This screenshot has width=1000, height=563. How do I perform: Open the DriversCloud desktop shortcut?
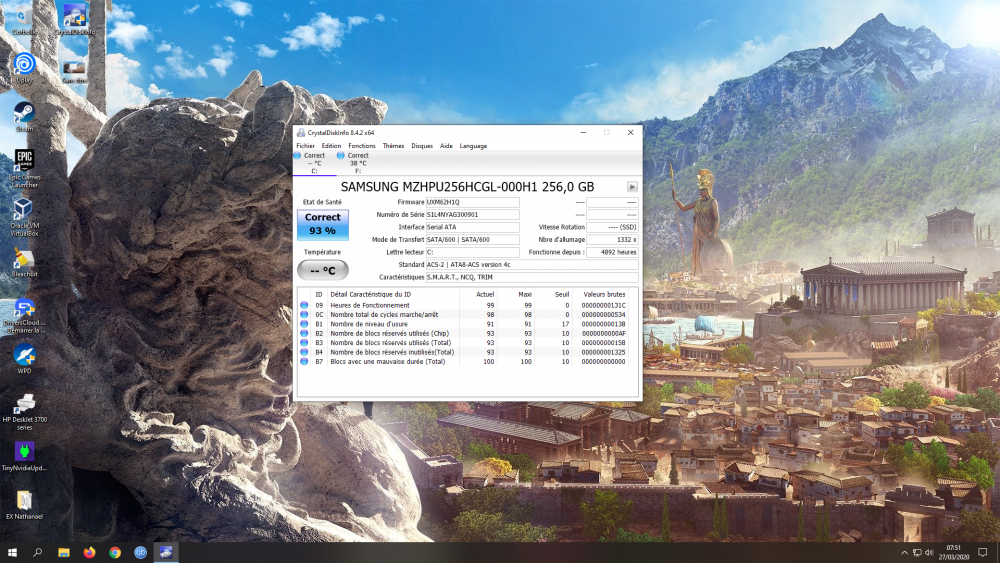[24, 316]
